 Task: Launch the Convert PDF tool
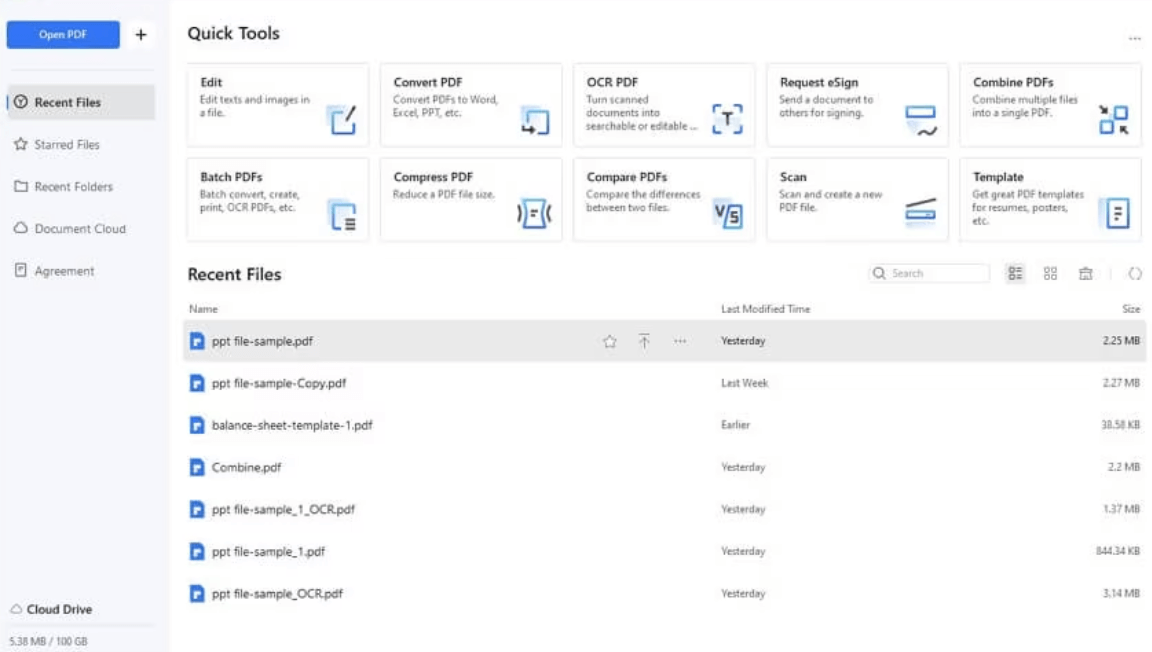point(470,105)
